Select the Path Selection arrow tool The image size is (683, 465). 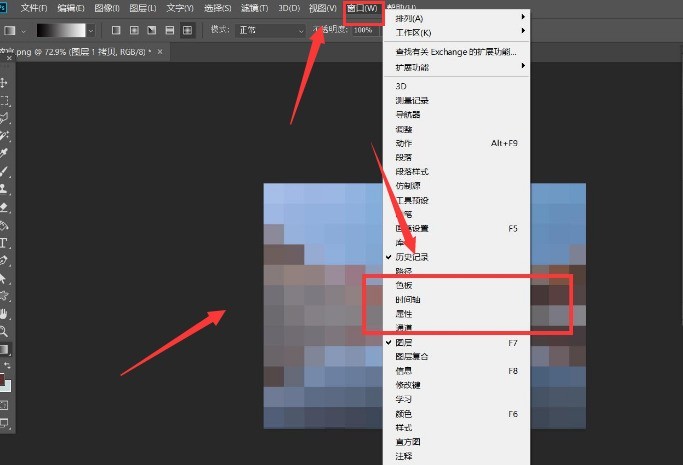pos(4,279)
